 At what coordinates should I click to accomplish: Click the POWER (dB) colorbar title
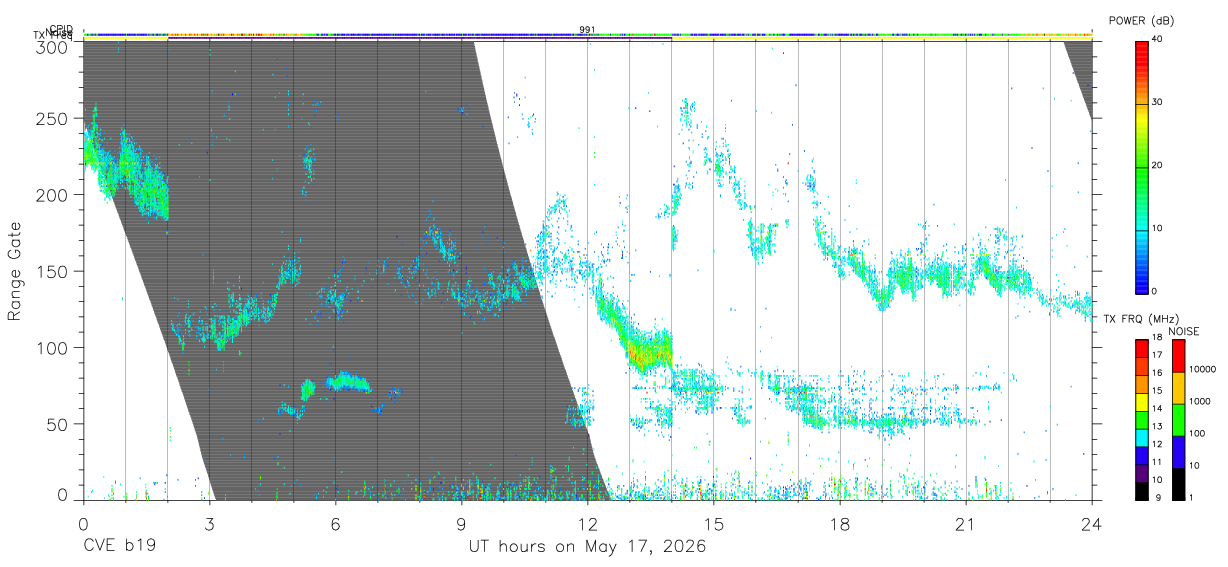(x=1142, y=20)
